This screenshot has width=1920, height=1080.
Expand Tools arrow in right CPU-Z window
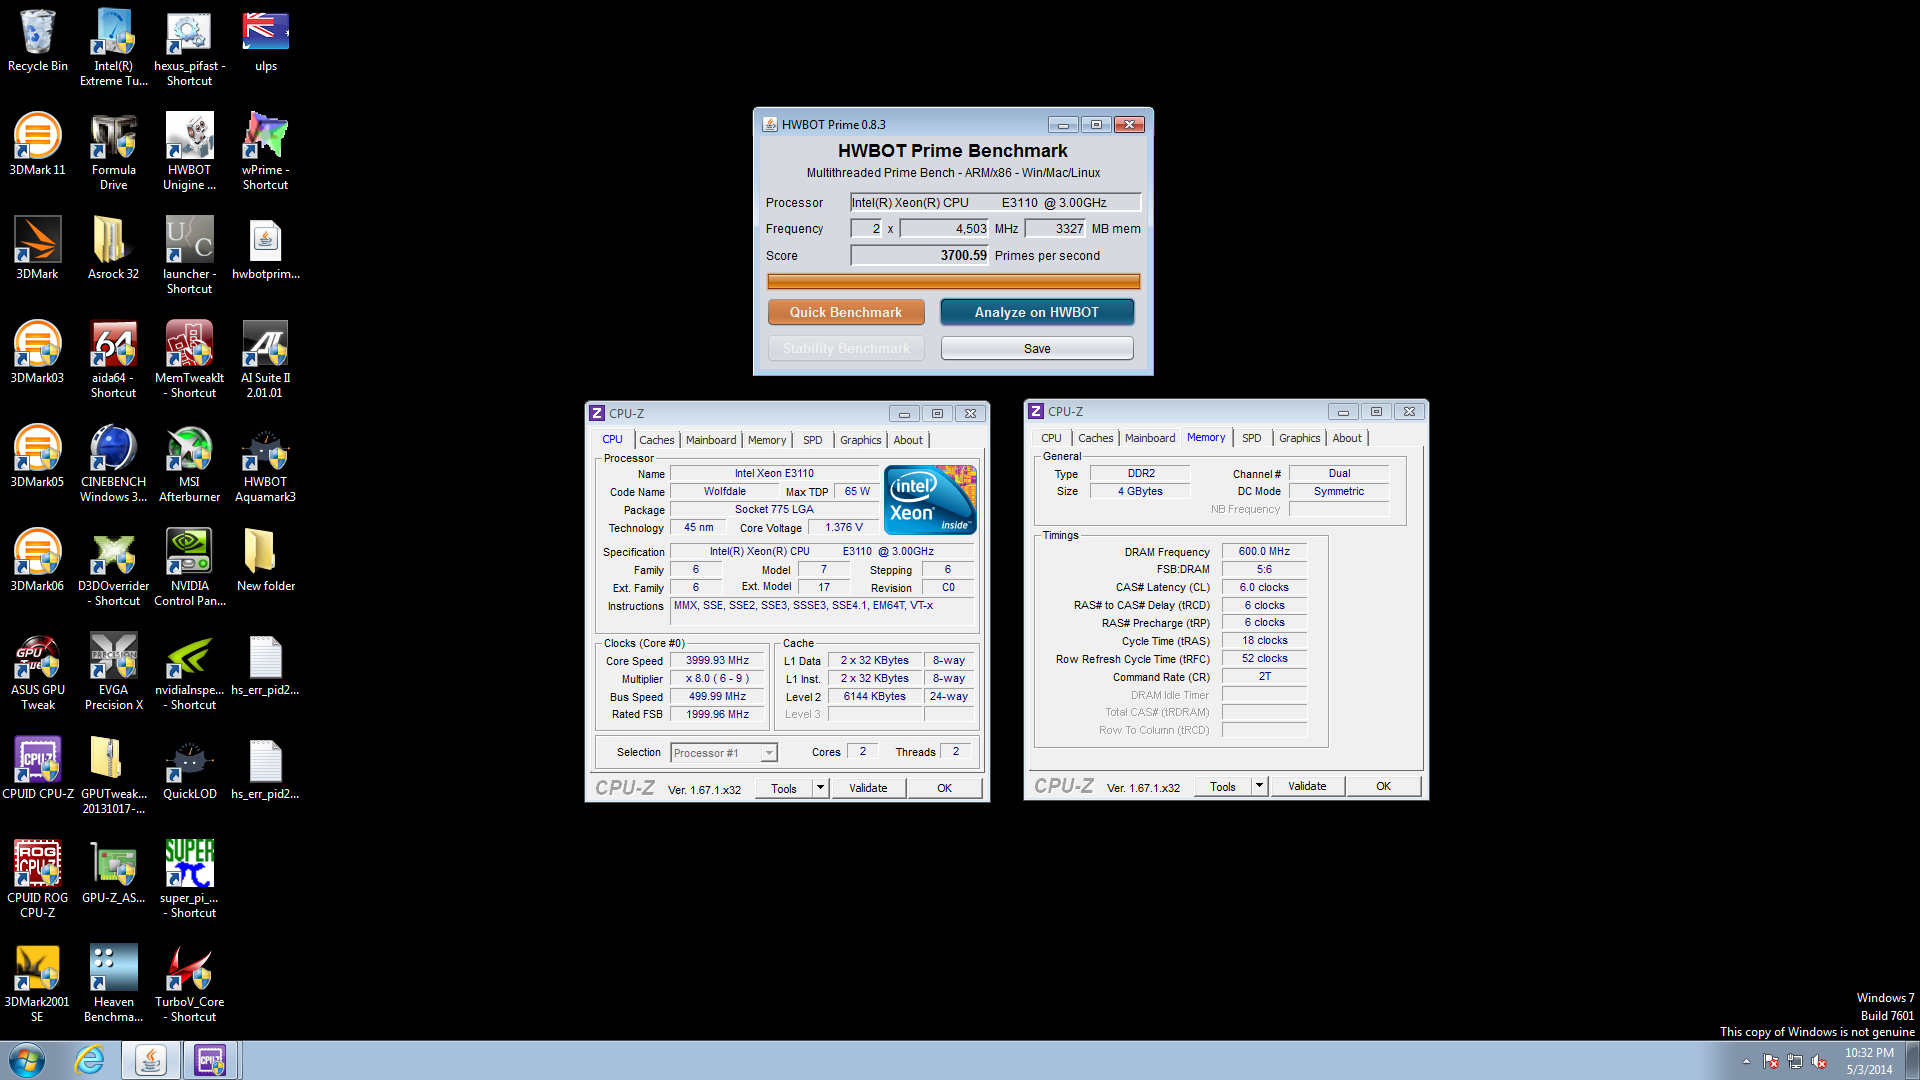[x=1259, y=786]
